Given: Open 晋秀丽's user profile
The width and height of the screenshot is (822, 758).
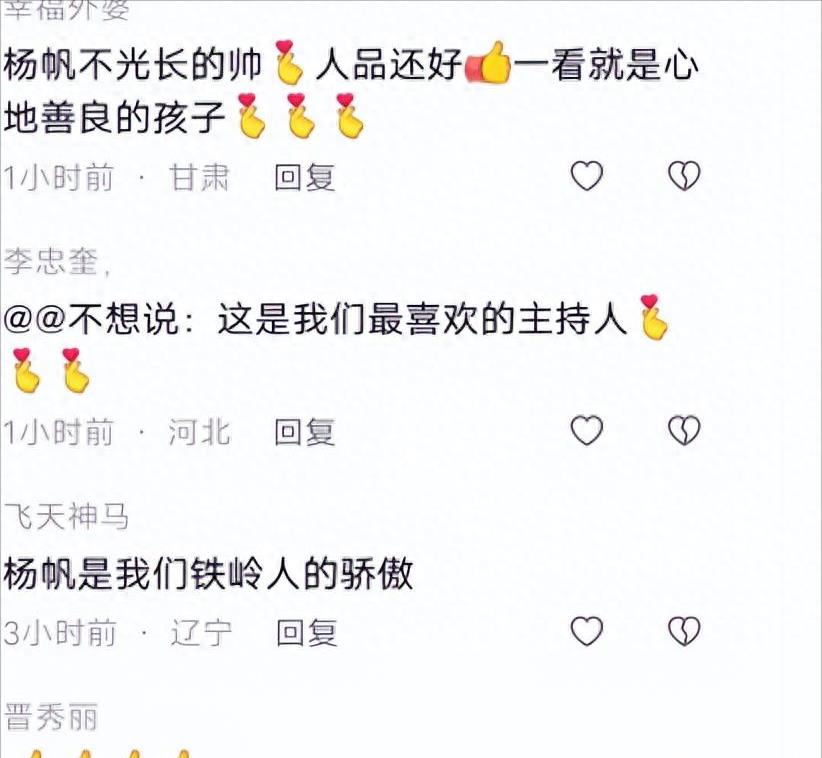Looking at the screenshot, I should [x=51, y=717].
